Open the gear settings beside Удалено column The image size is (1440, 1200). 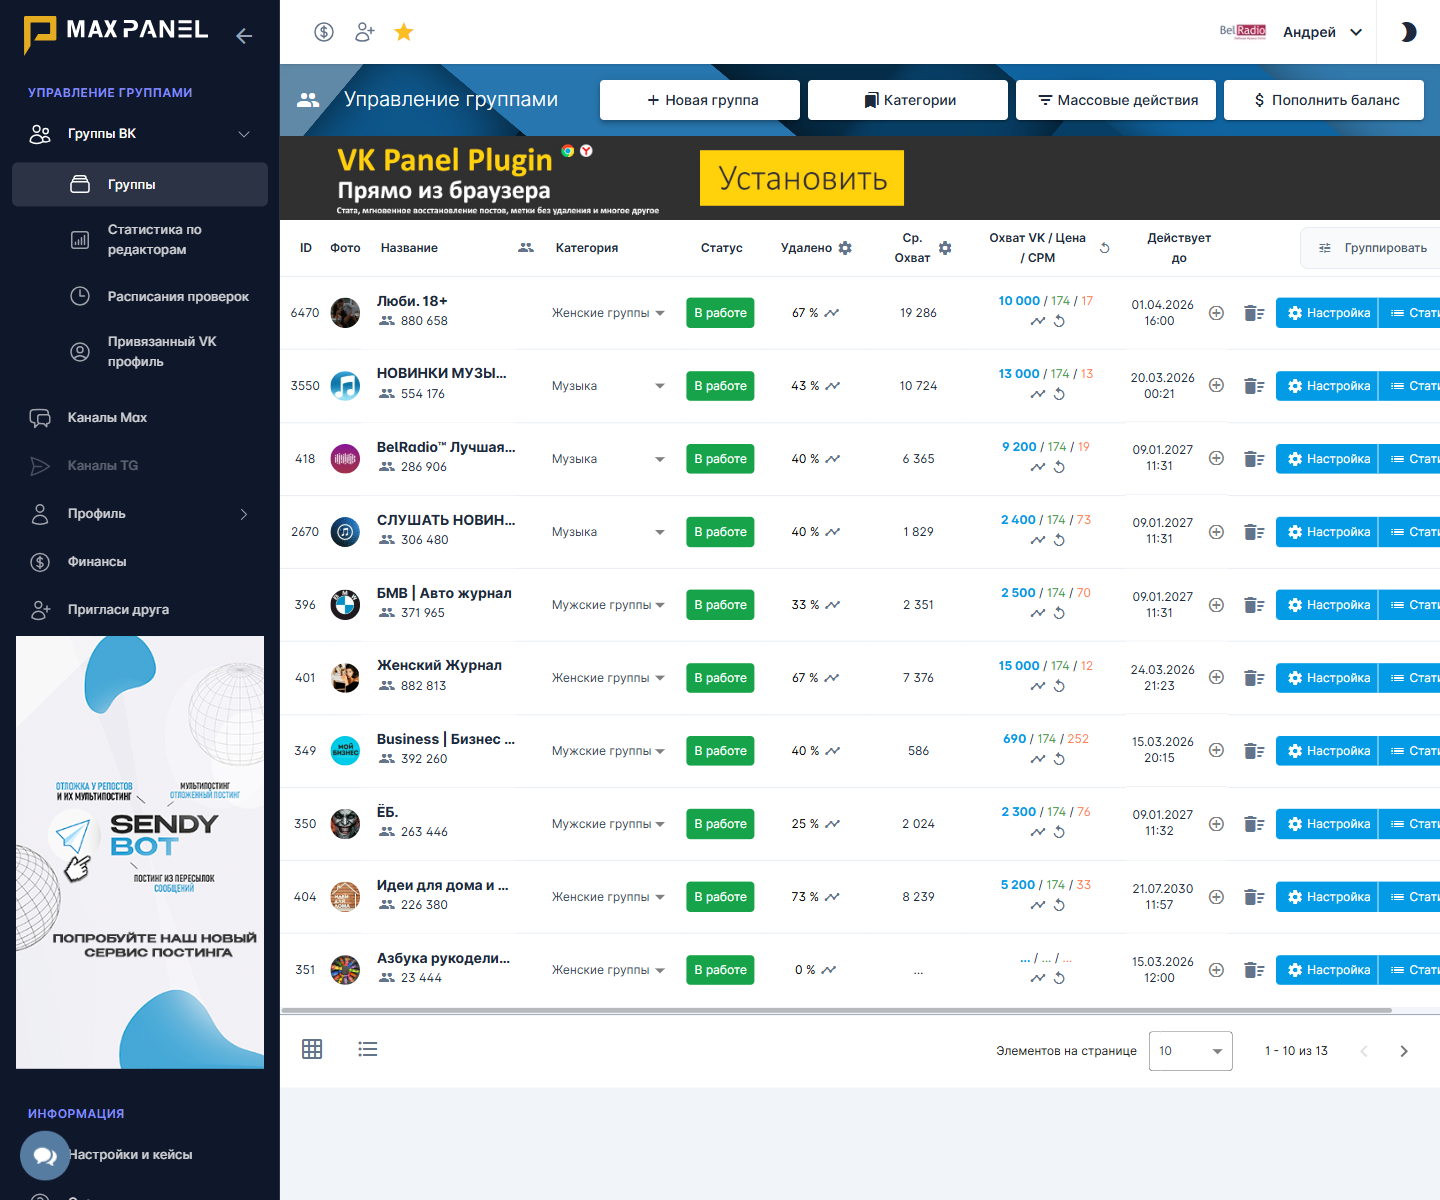point(845,248)
